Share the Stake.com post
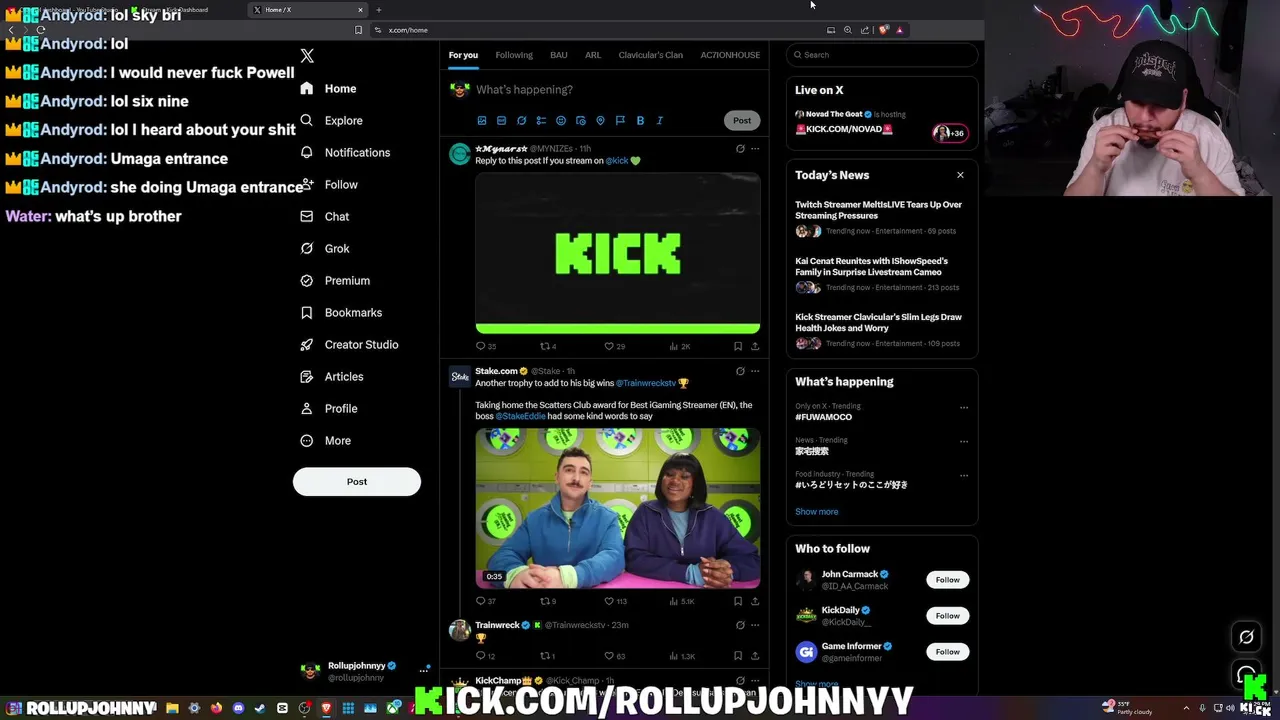Image resolution: width=1280 pixels, height=720 pixels. coord(755,601)
